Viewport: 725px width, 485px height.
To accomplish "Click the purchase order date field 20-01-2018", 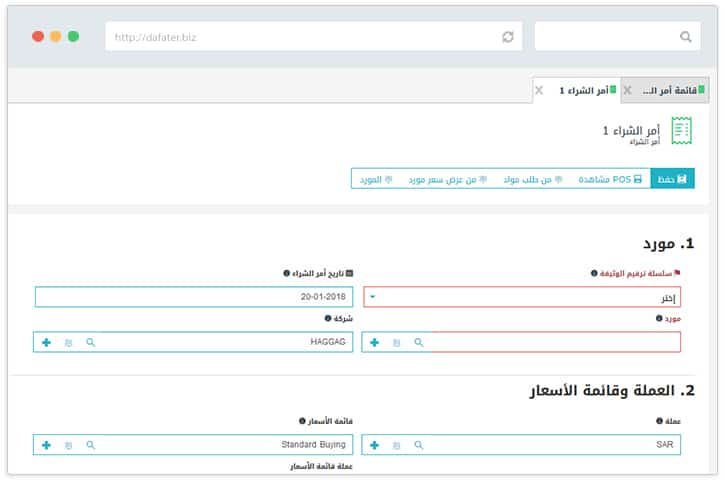I will tap(193, 297).
